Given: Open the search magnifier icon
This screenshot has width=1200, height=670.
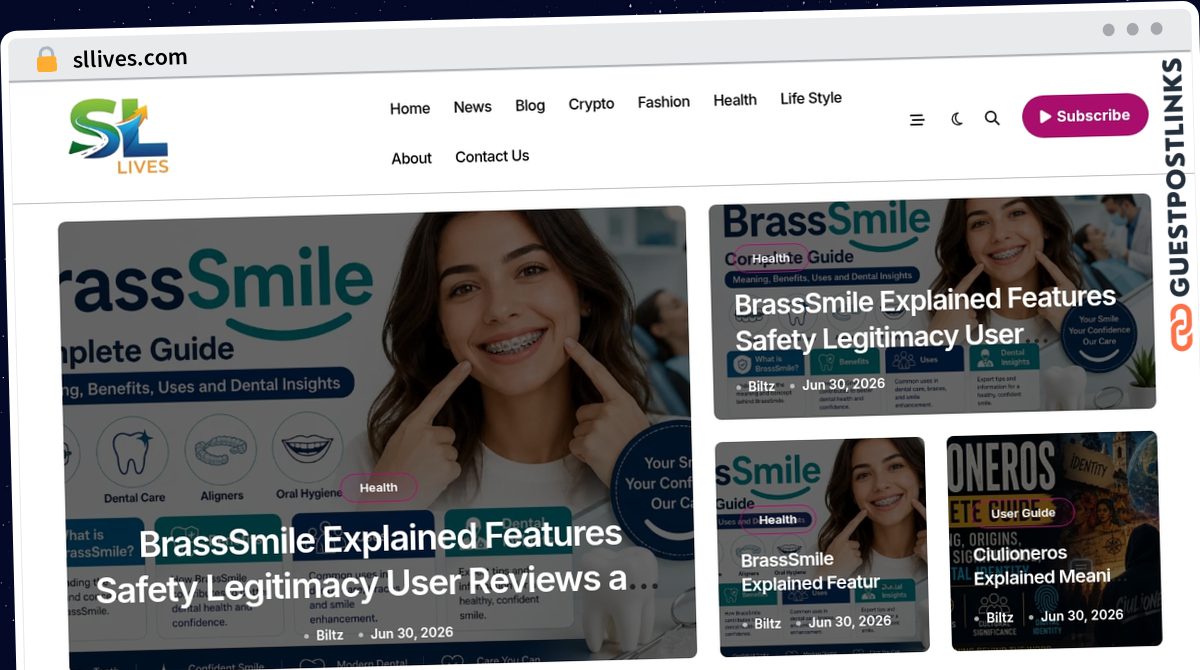Looking at the screenshot, I should point(992,118).
